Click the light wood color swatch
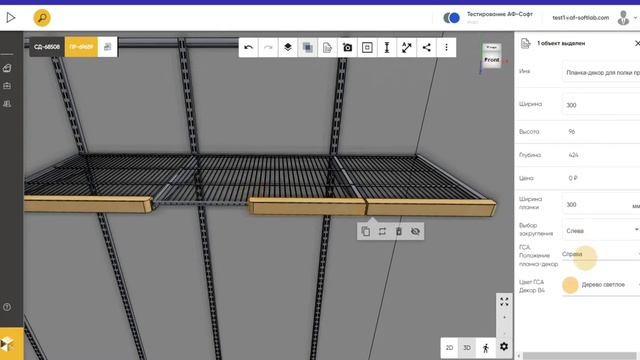 570,284
